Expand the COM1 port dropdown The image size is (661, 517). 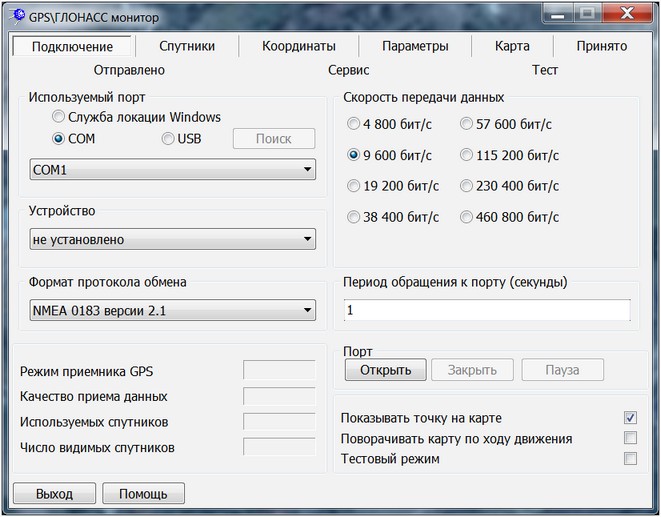pyautogui.click(x=173, y=170)
